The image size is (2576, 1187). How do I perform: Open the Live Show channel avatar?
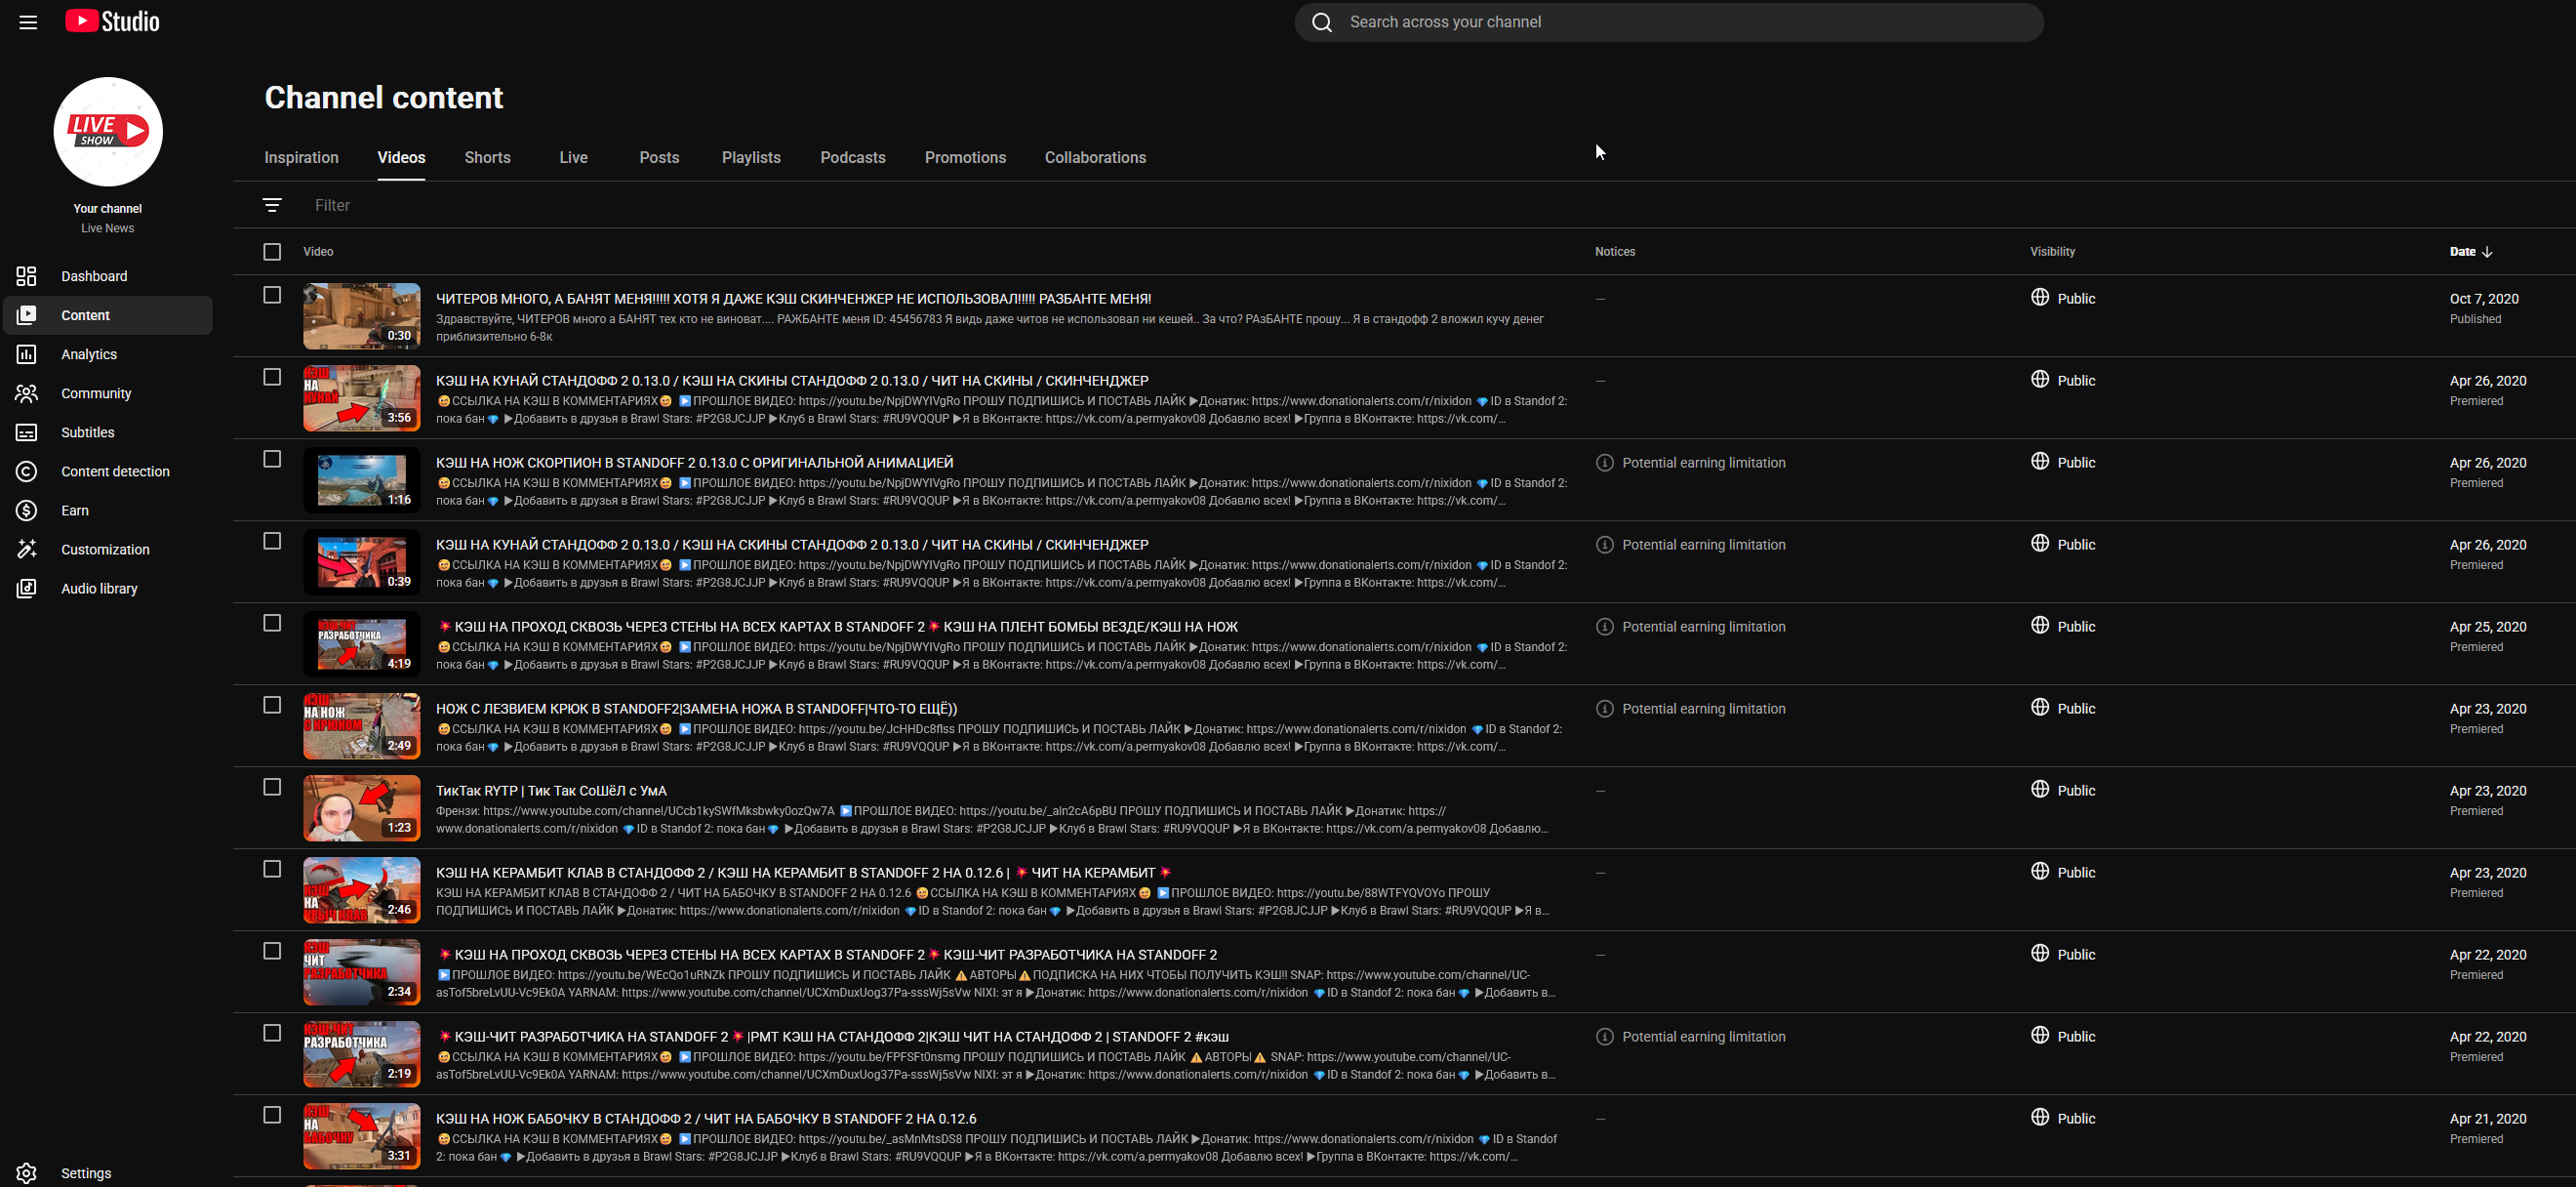[x=108, y=131]
